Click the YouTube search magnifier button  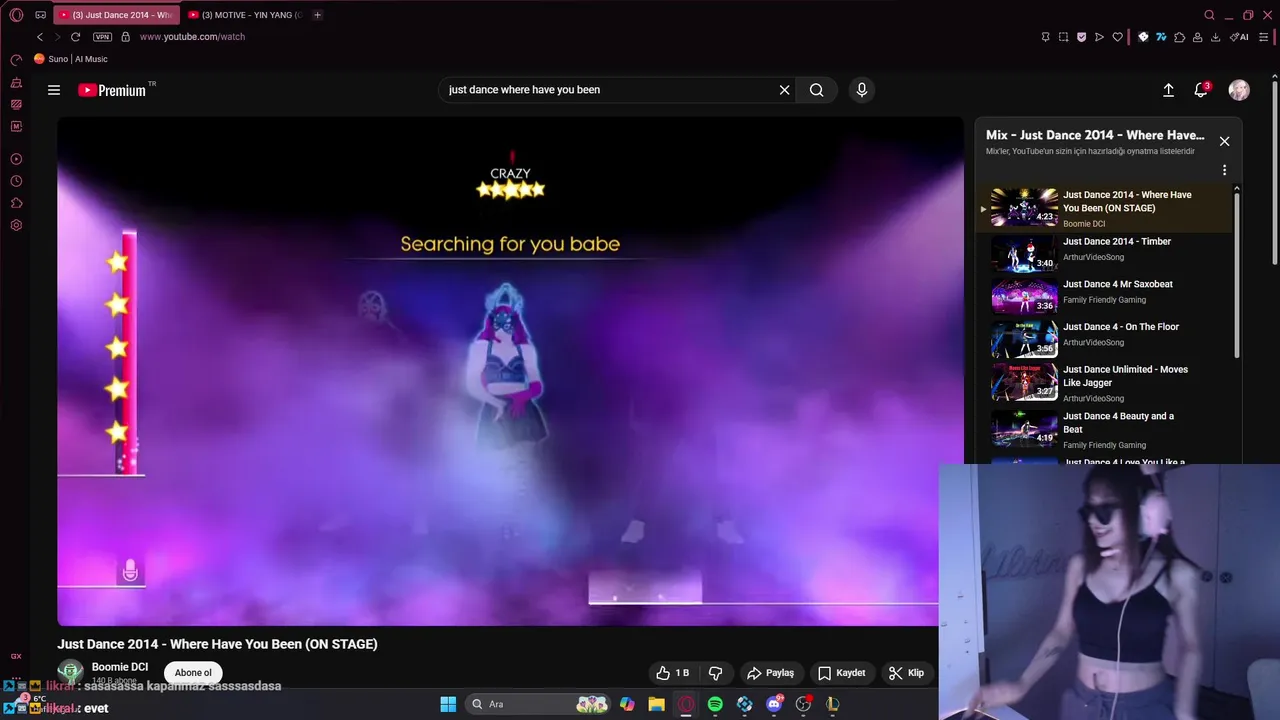(x=817, y=90)
